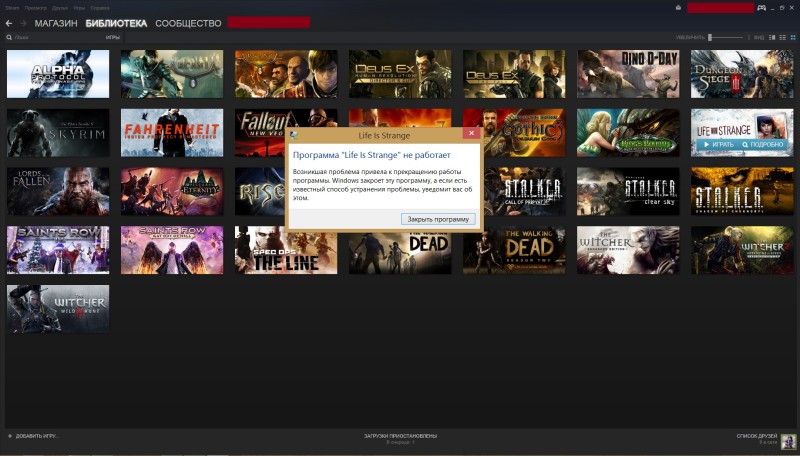Select the Skyrim game tile
The image size is (800, 456).
point(58,133)
